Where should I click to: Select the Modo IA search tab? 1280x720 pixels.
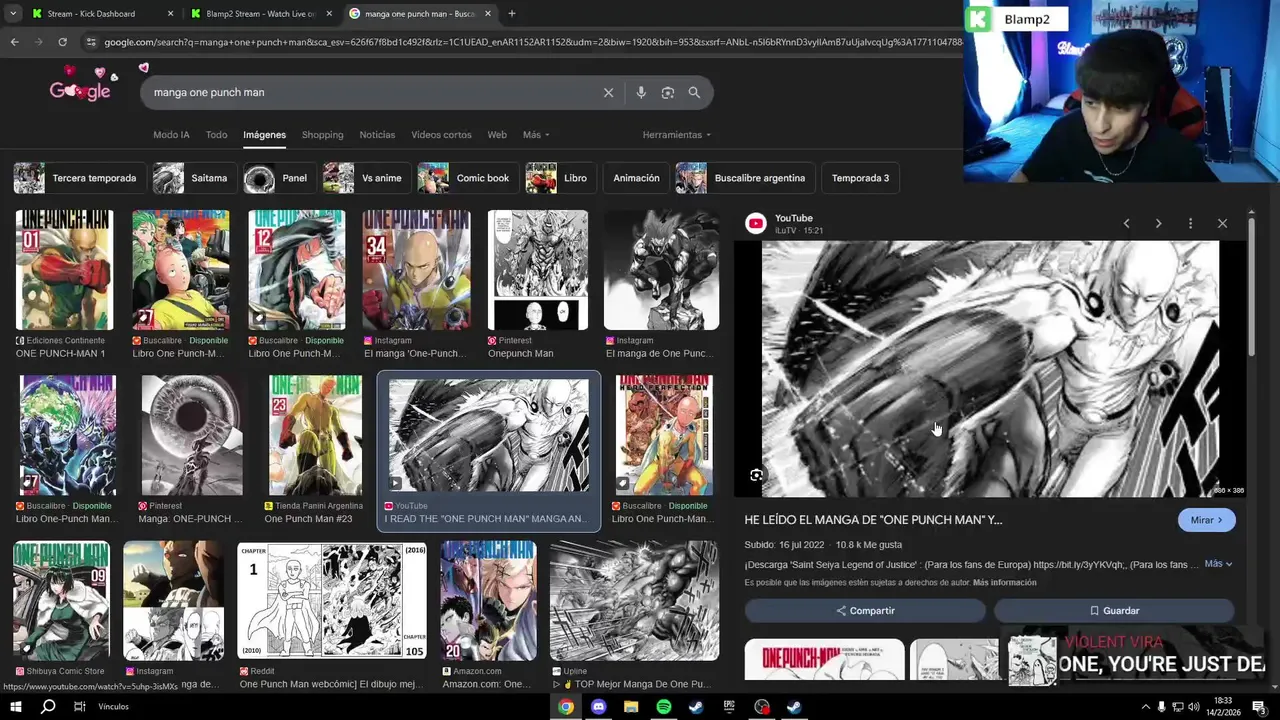tap(171, 135)
